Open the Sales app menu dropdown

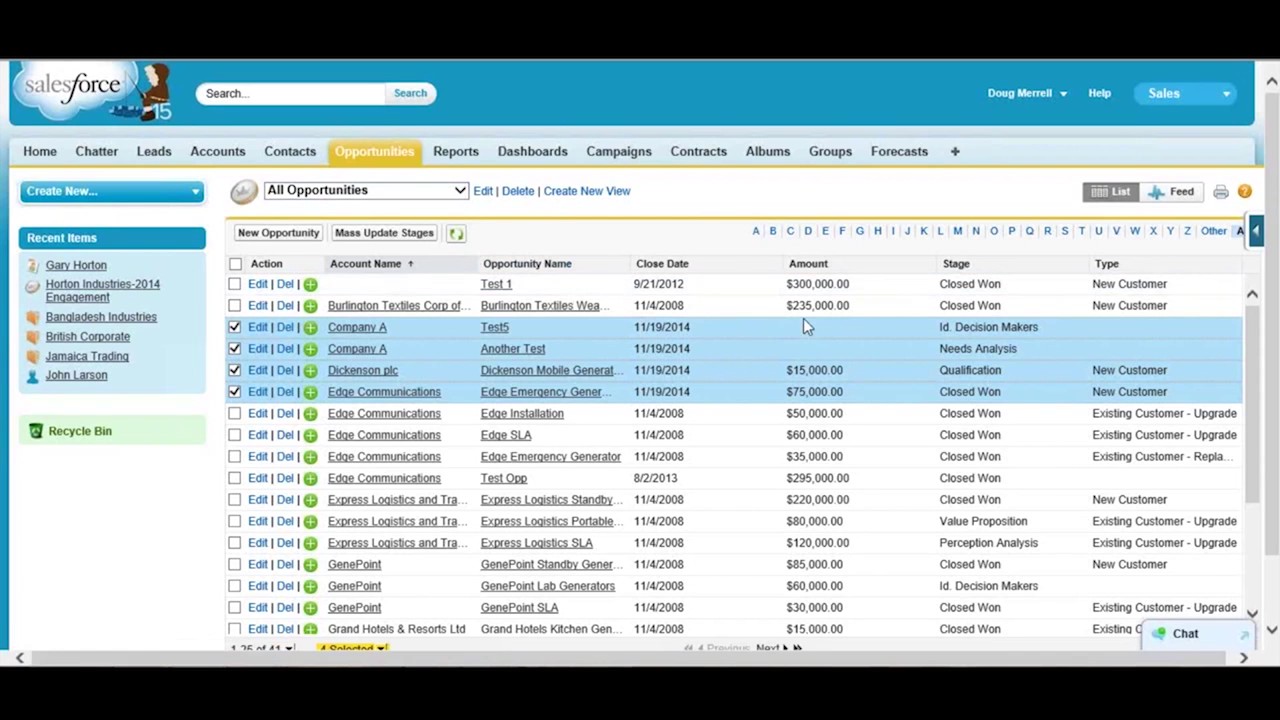click(x=1187, y=93)
